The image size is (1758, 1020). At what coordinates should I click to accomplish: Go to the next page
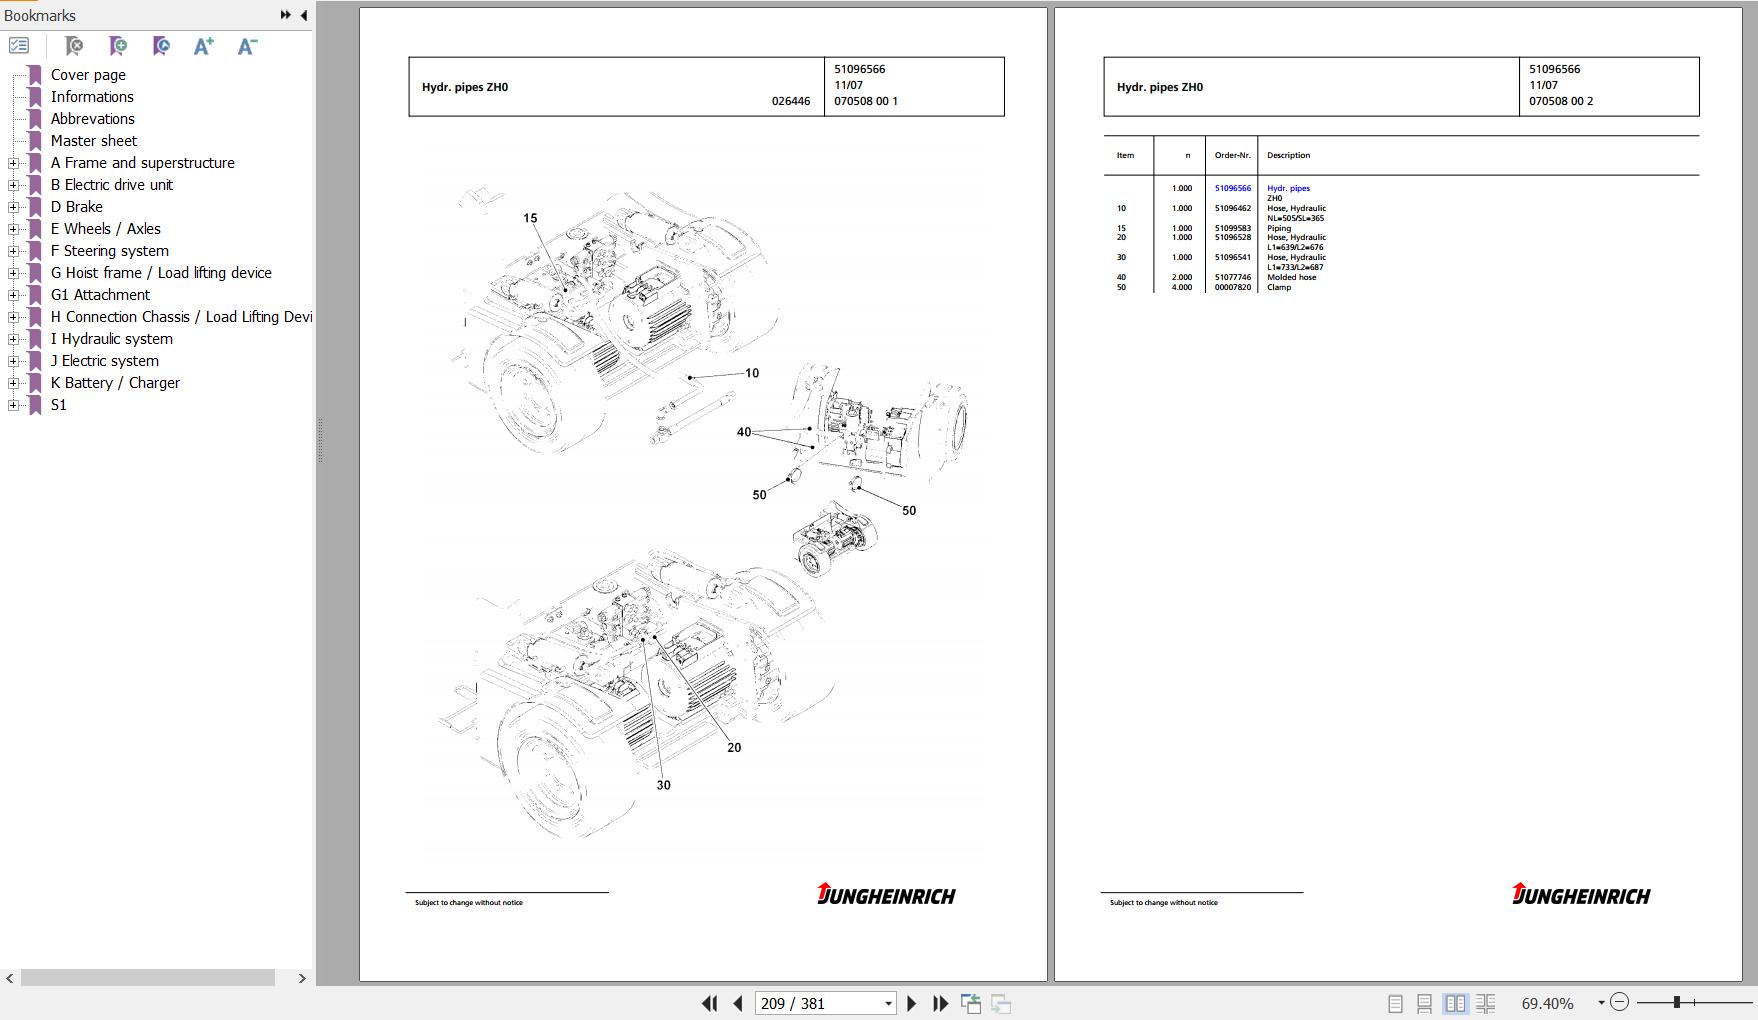(x=911, y=1003)
